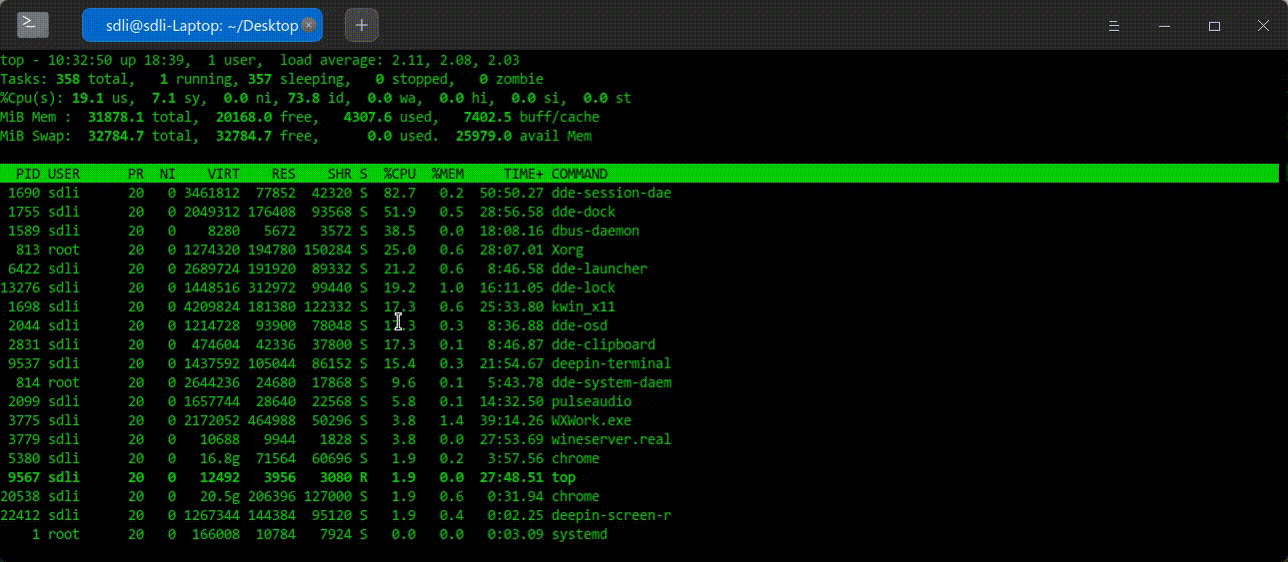This screenshot has width=1288, height=562.
Task: Click the WXWork.exe process name
Action: 592,421
